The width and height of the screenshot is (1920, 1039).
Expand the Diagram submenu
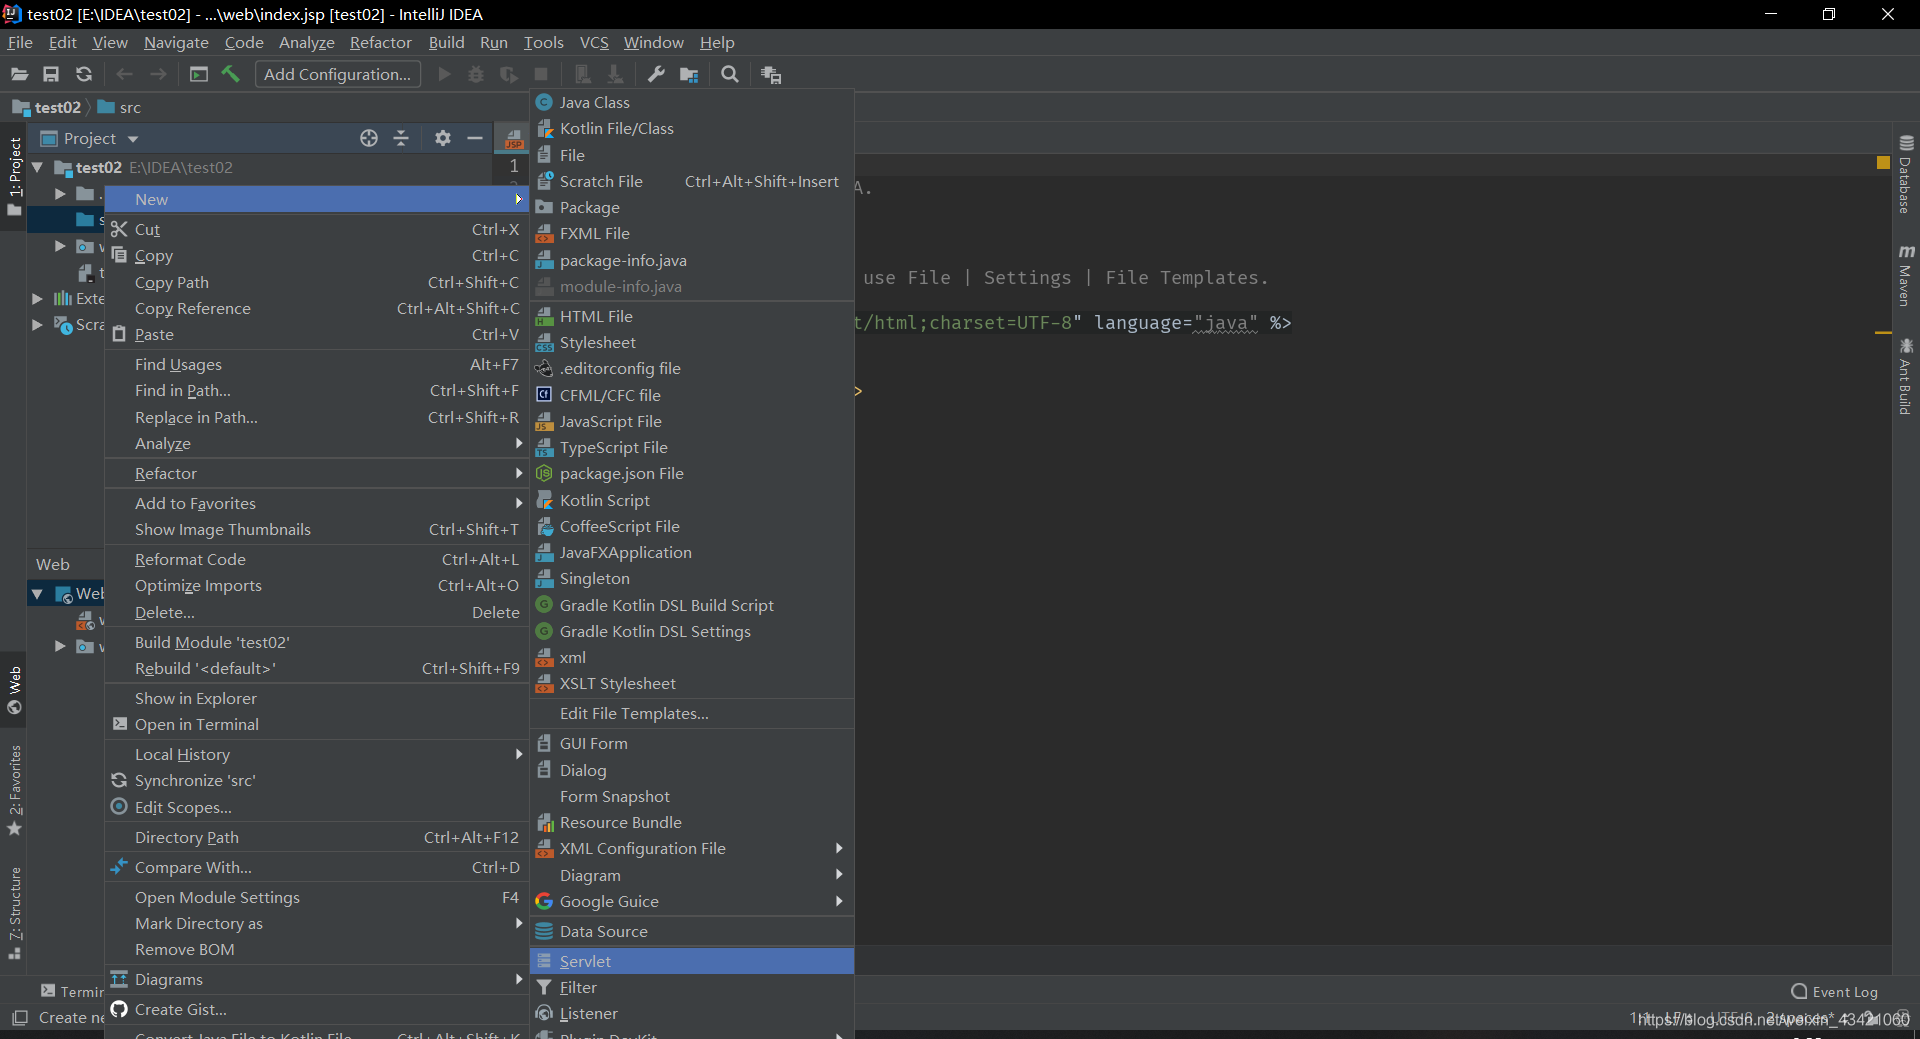pyautogui.click(x=692, y=875)
